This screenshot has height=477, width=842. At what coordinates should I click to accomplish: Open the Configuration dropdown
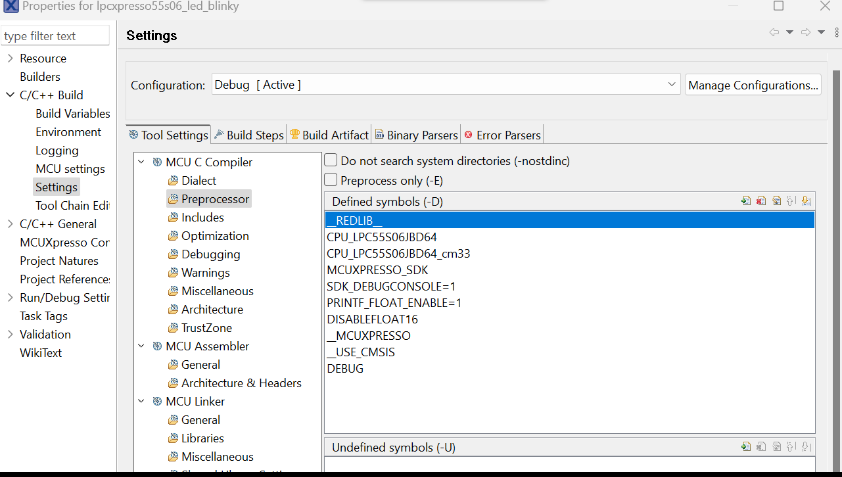click(446, 85)
